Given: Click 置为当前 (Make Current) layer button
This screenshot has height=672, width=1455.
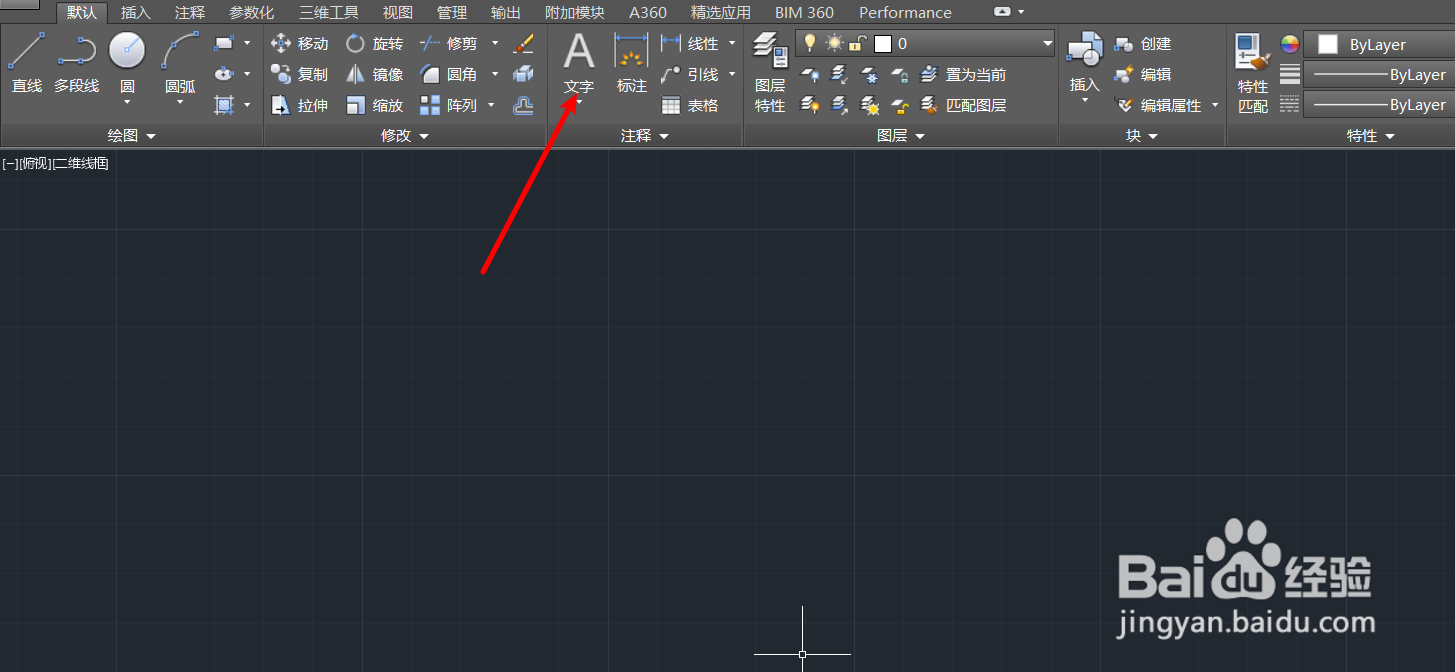Looking at the screenshot, I should [x=964, y=75].
